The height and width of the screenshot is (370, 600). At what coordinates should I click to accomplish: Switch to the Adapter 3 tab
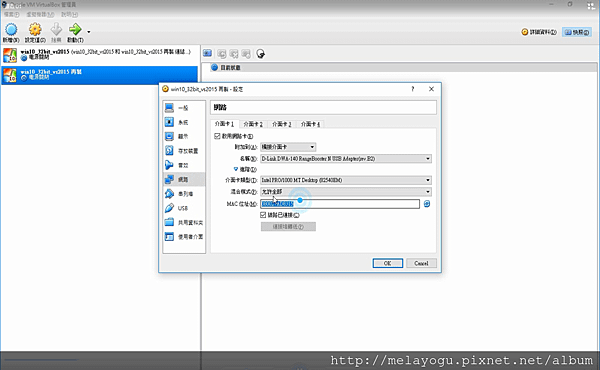(282, 124)
